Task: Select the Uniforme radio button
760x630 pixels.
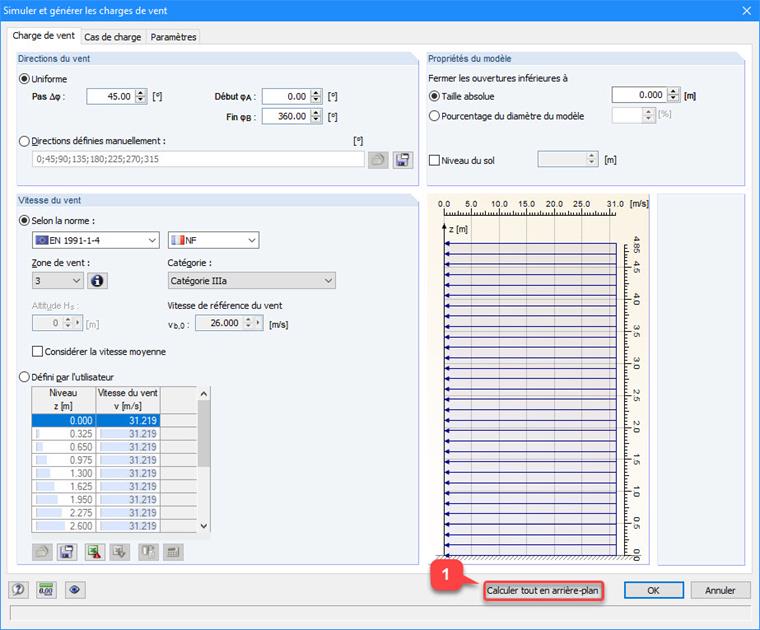Action: 24,79
